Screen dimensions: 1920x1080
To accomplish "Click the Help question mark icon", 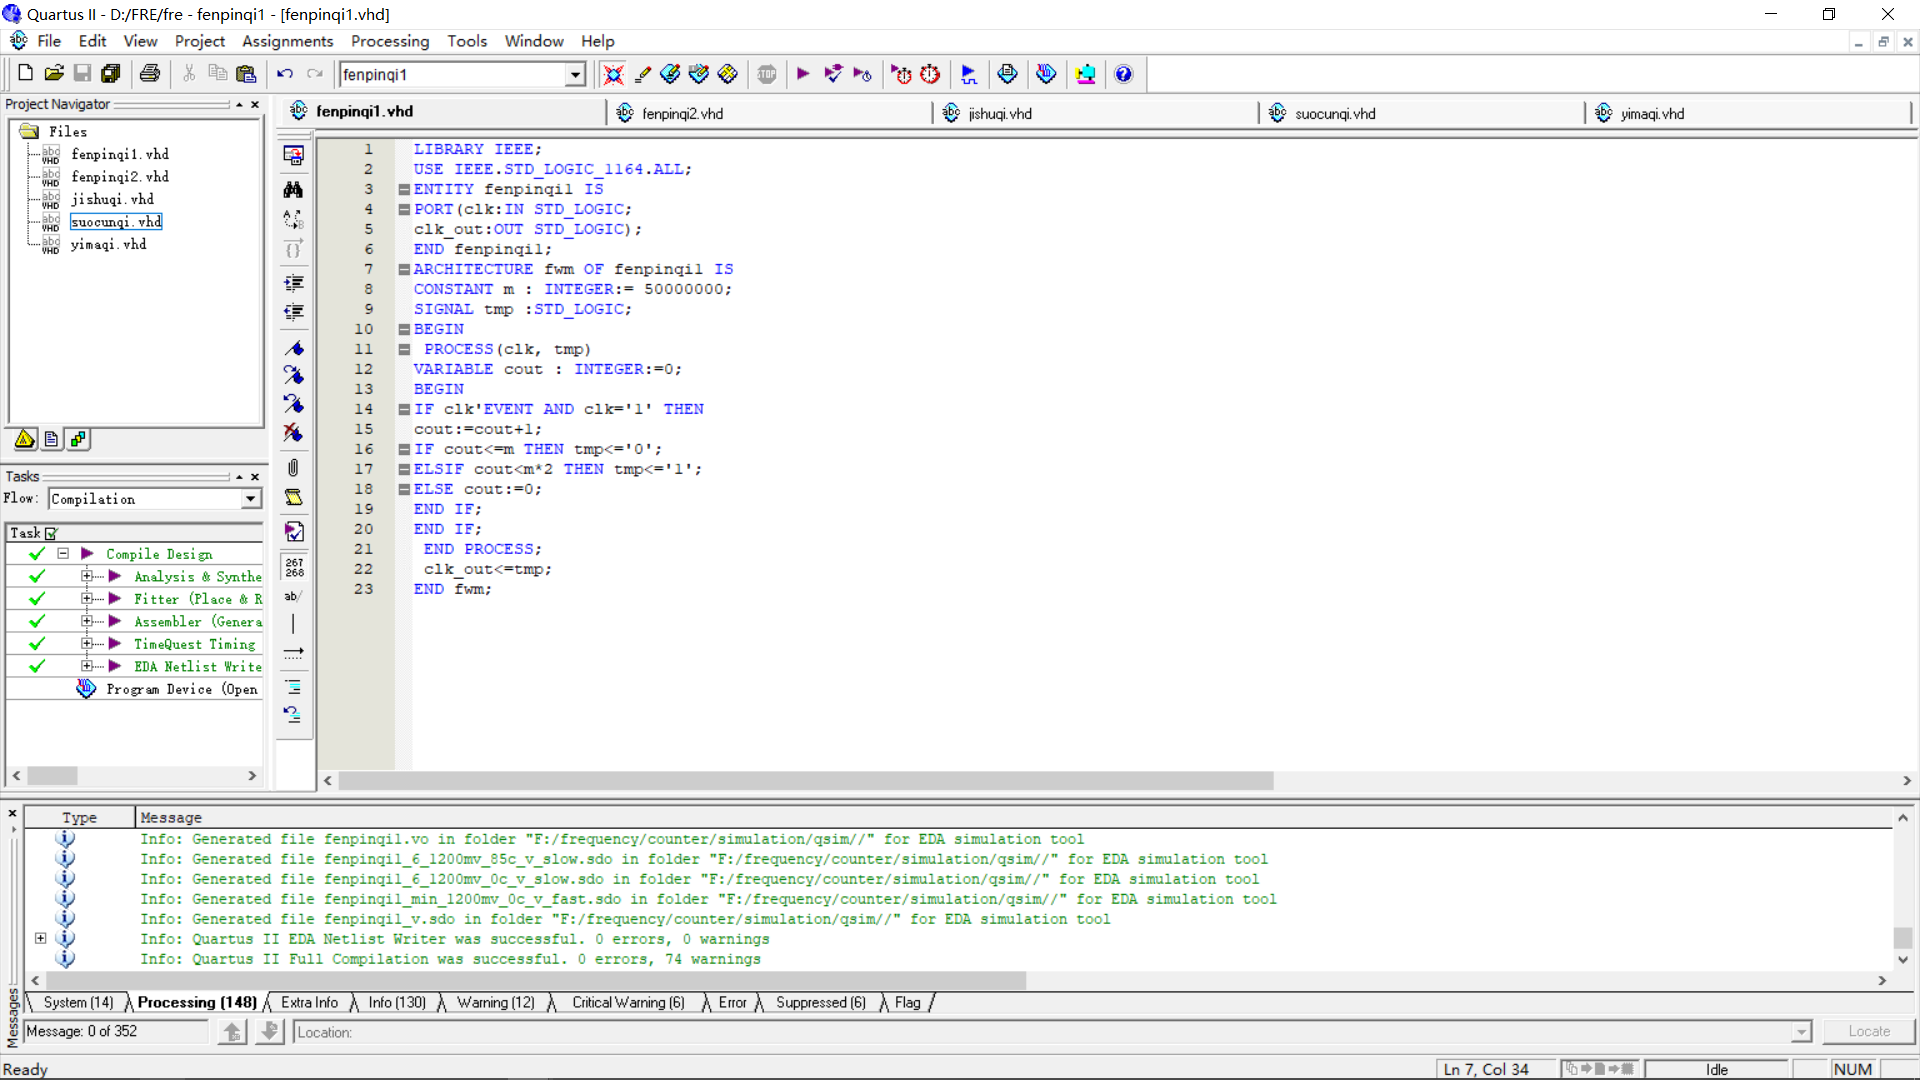I will pos(1123,74).
